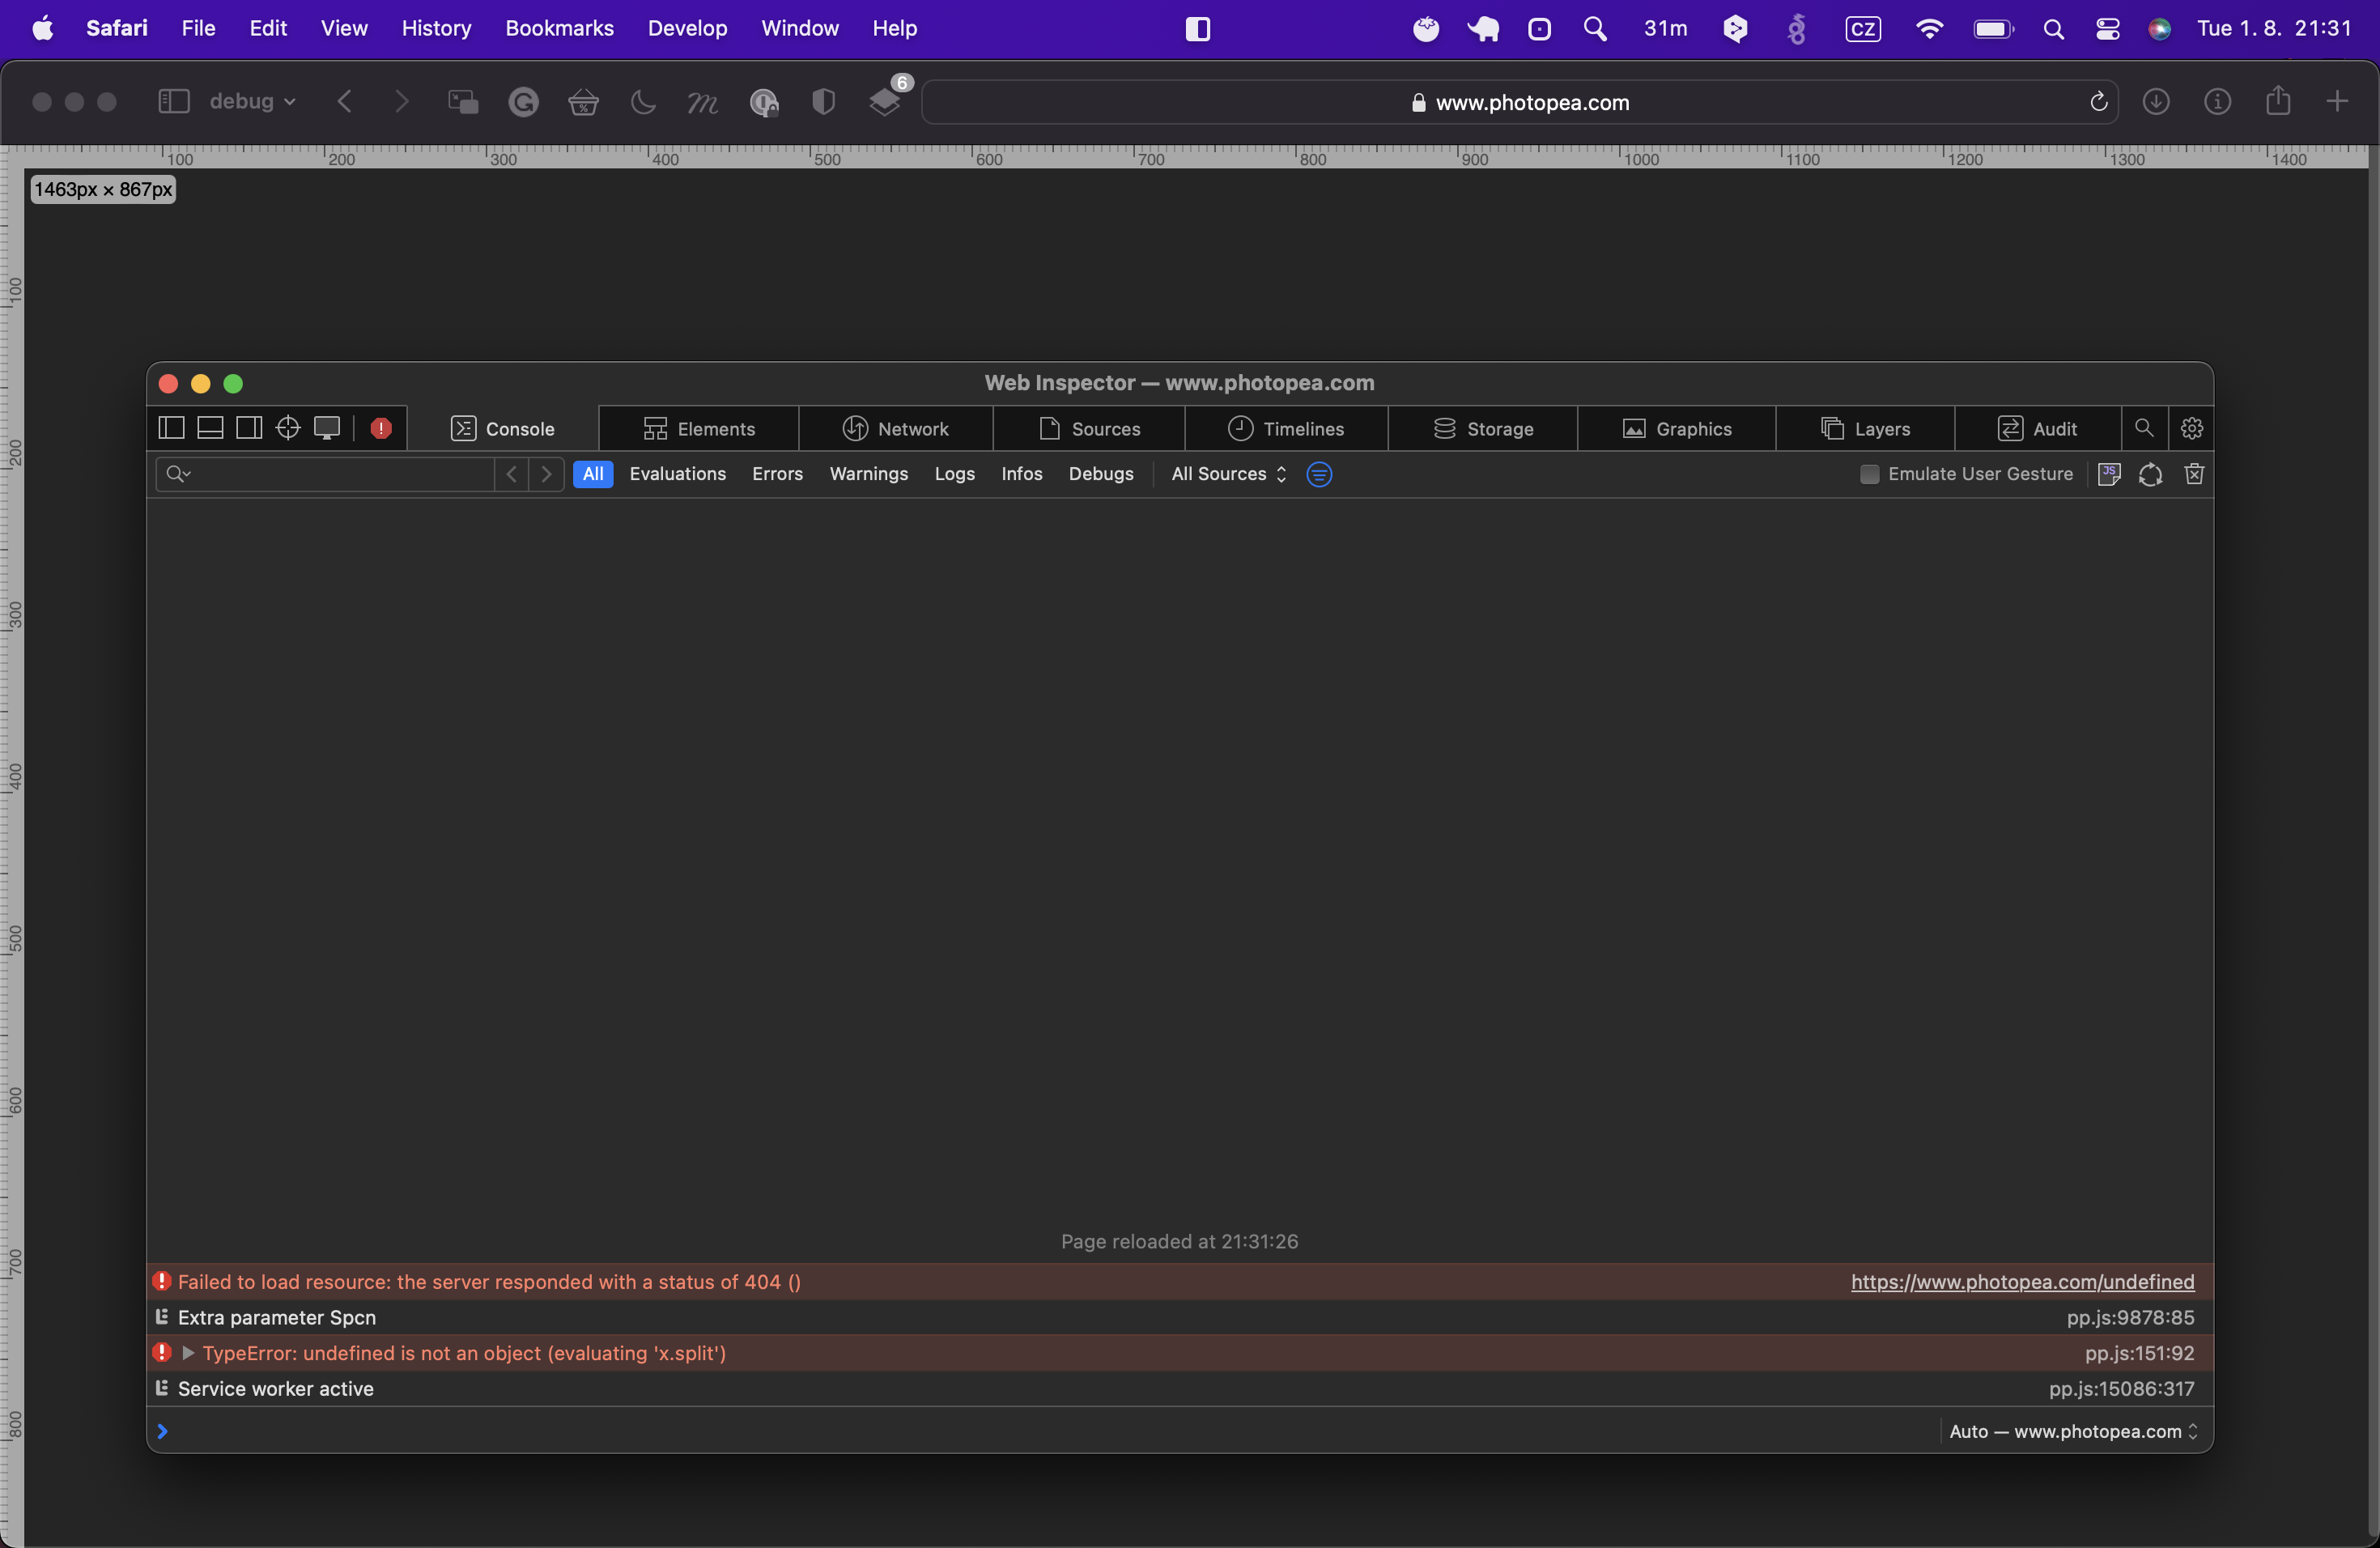Open the photopea.com/undefined error link

click(2021, 1282)
